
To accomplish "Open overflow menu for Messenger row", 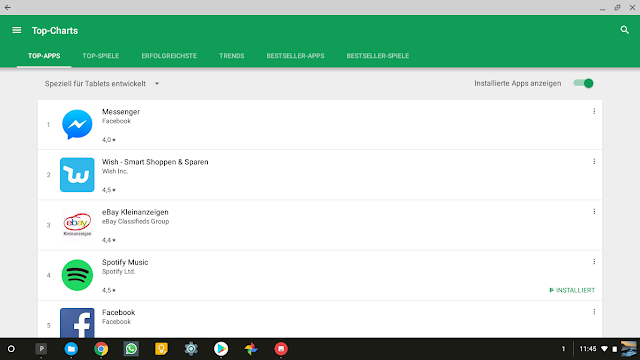I will (594, 111).
